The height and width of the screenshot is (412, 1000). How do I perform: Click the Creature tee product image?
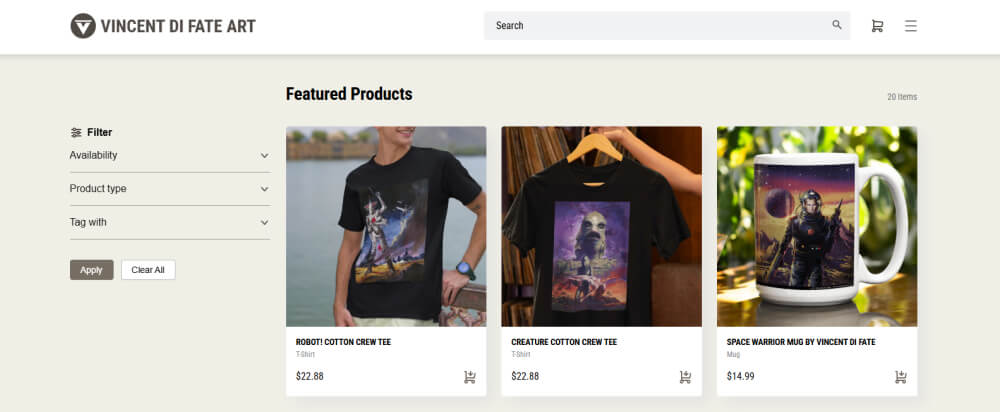click(601, 226)
